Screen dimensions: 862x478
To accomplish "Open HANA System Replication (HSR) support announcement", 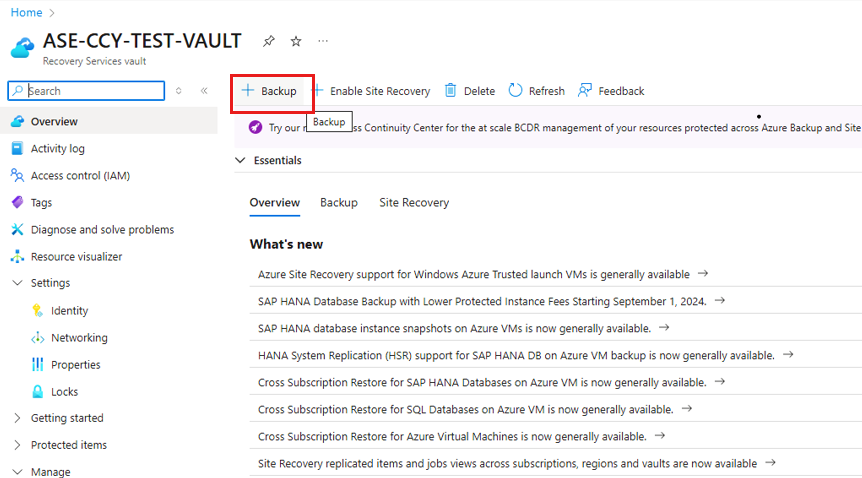I will point(516,355).
